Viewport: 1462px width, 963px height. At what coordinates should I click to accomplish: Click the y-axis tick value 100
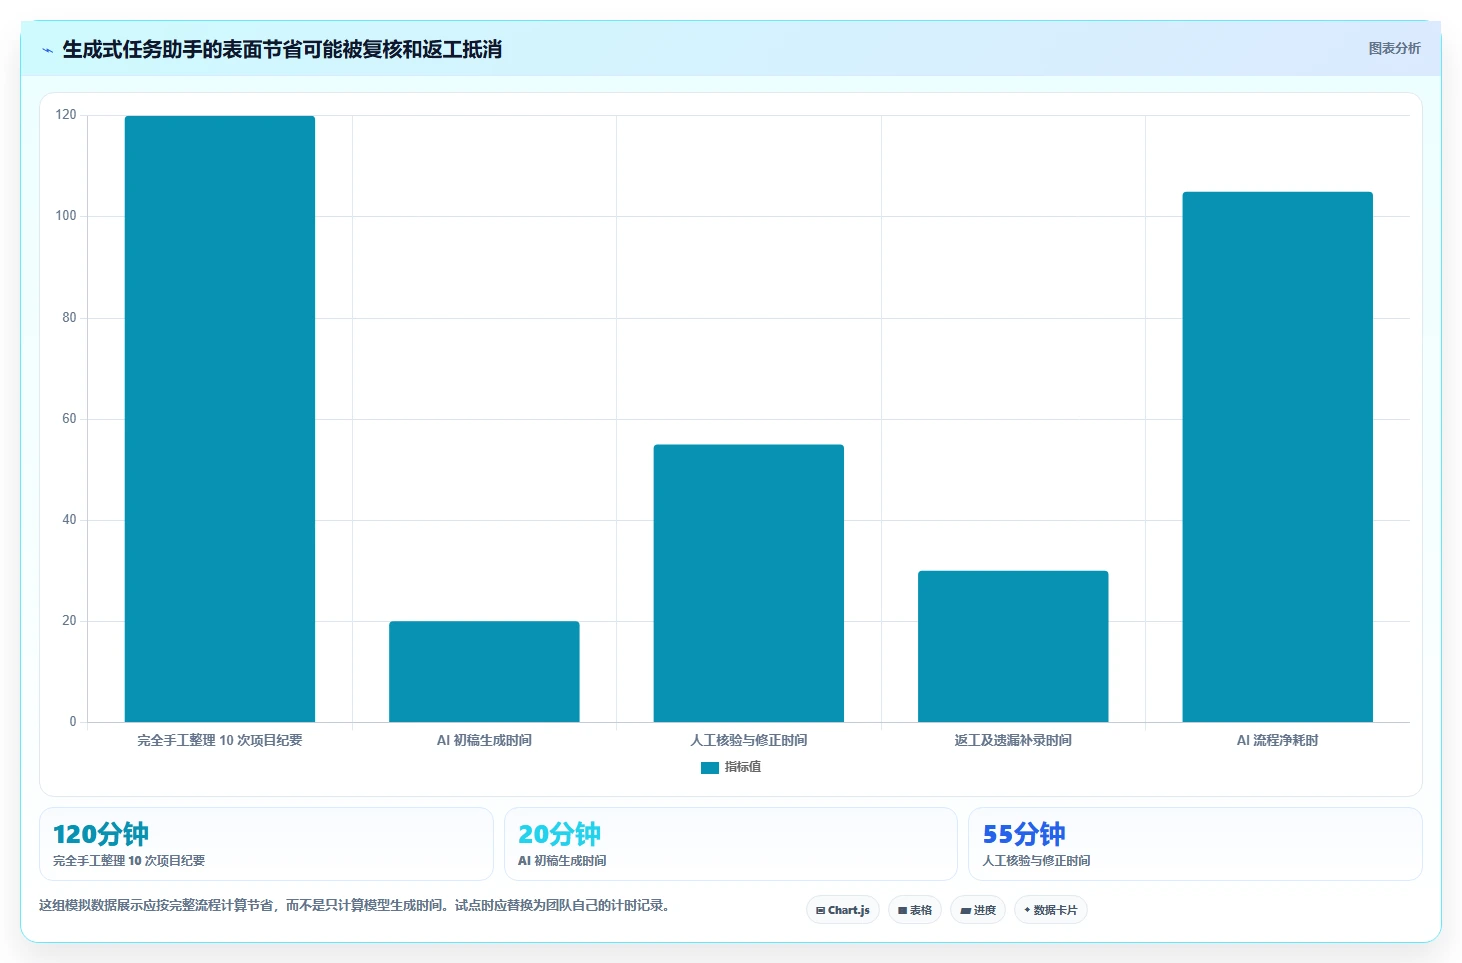66,216
